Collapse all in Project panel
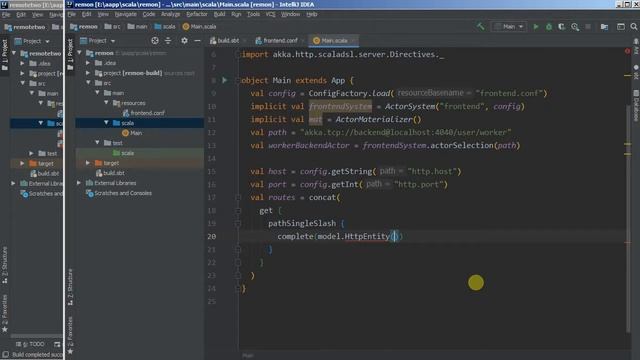The image size is (640, 360). (168, 40)
